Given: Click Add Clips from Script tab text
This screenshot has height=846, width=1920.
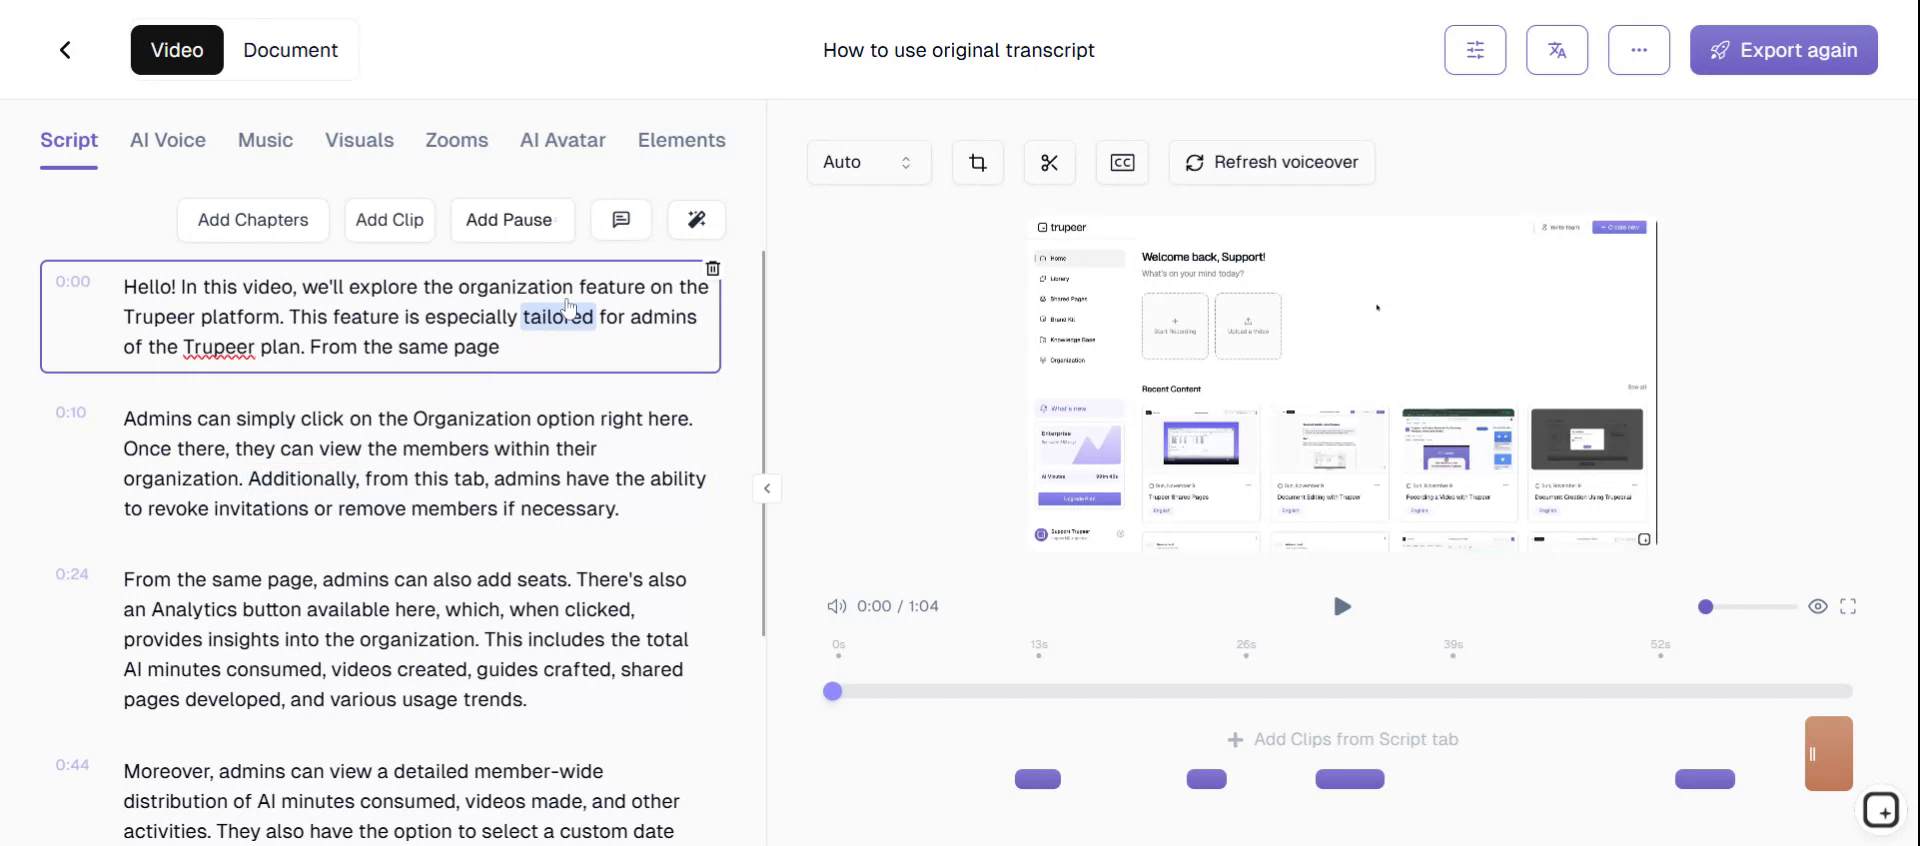Looking at the screenshot, I should [1342, 739].
